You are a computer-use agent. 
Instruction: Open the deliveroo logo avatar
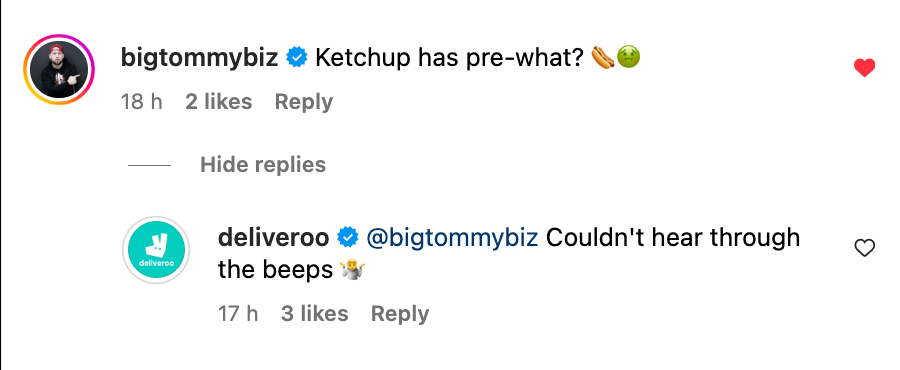(156, 250)
